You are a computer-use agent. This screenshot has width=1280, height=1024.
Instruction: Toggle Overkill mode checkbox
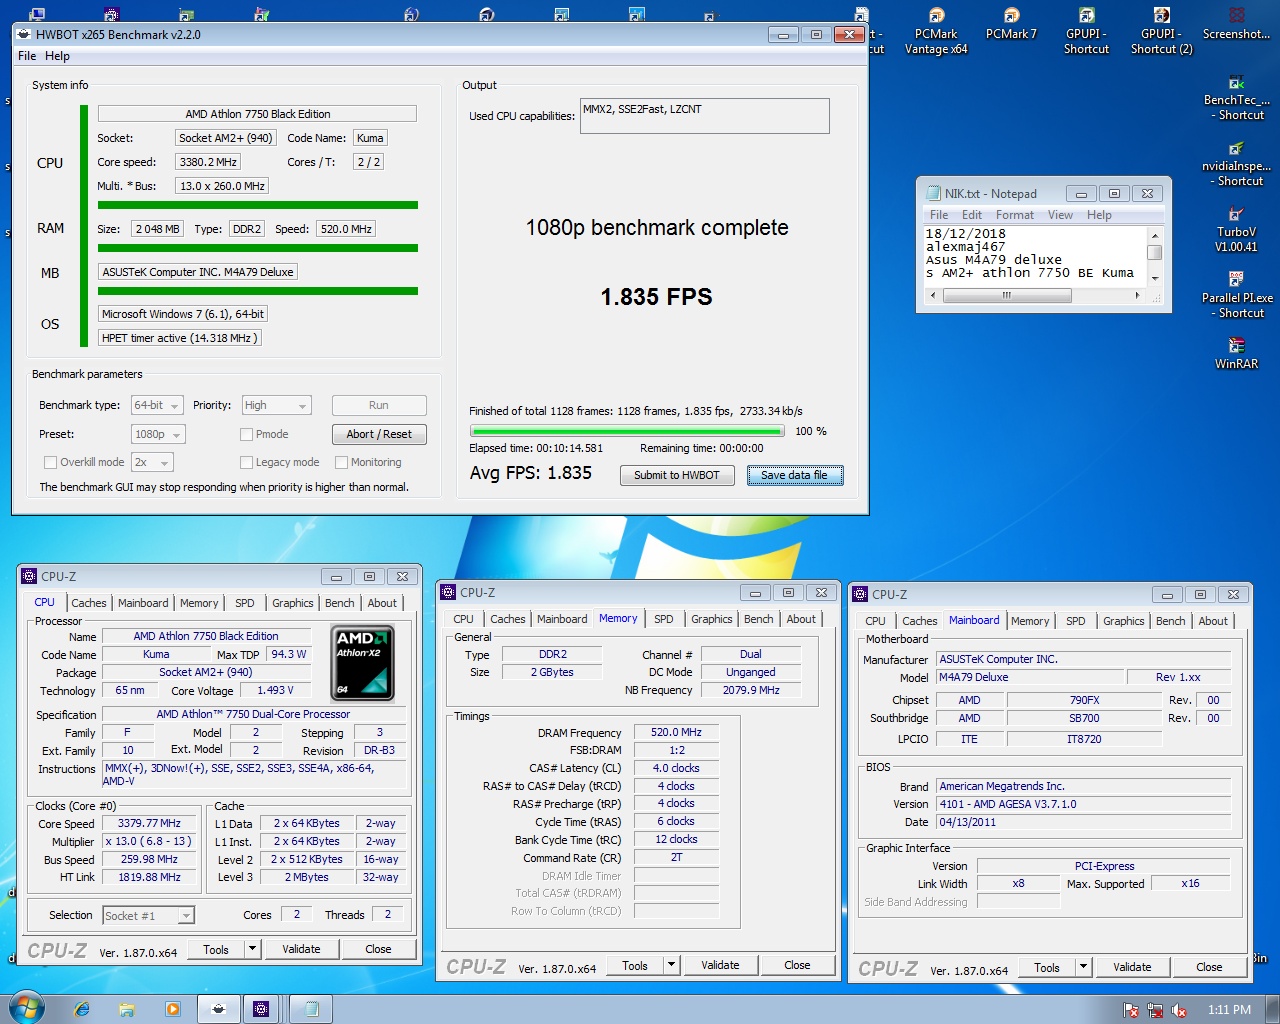point(50,462)
